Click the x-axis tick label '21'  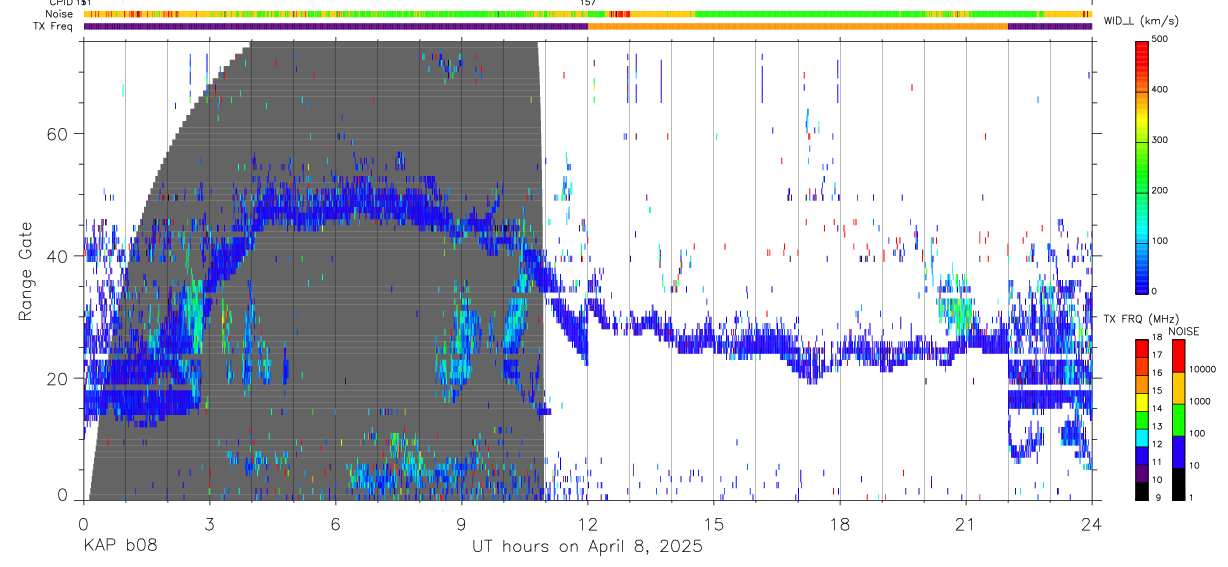tap(965, 523)
